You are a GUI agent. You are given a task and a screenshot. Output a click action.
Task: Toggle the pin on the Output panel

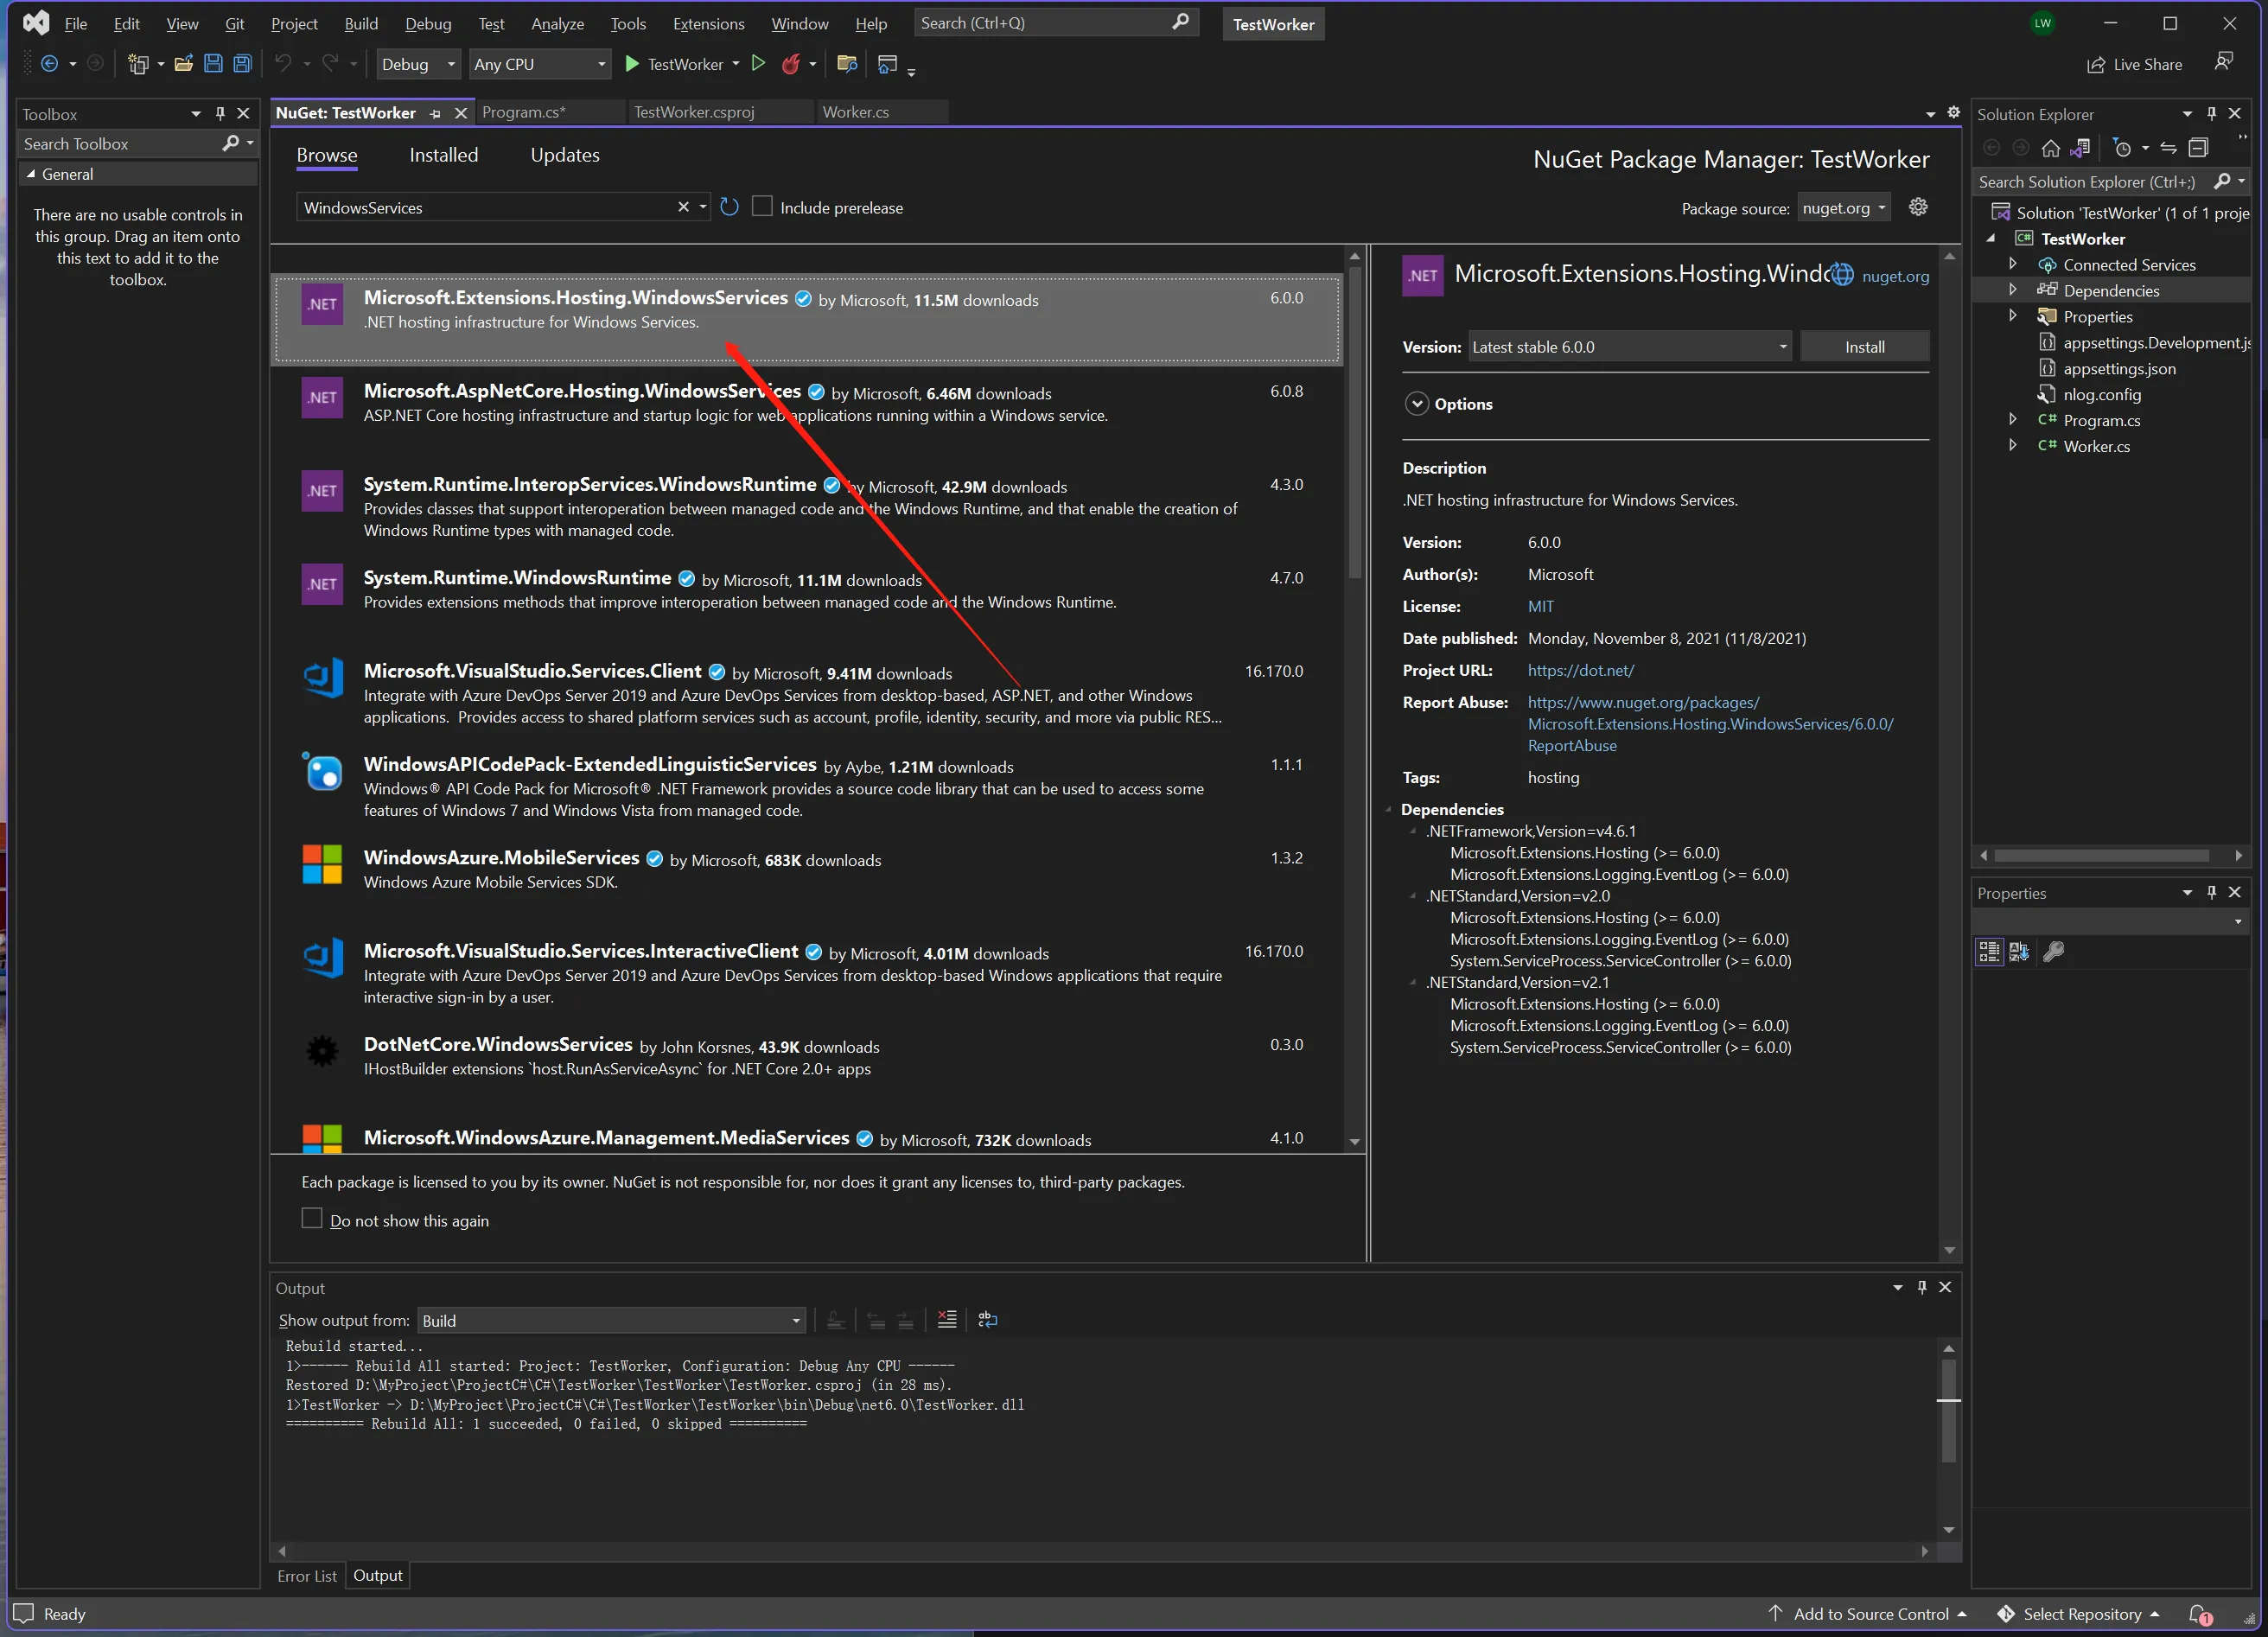pos(1921,1287)
